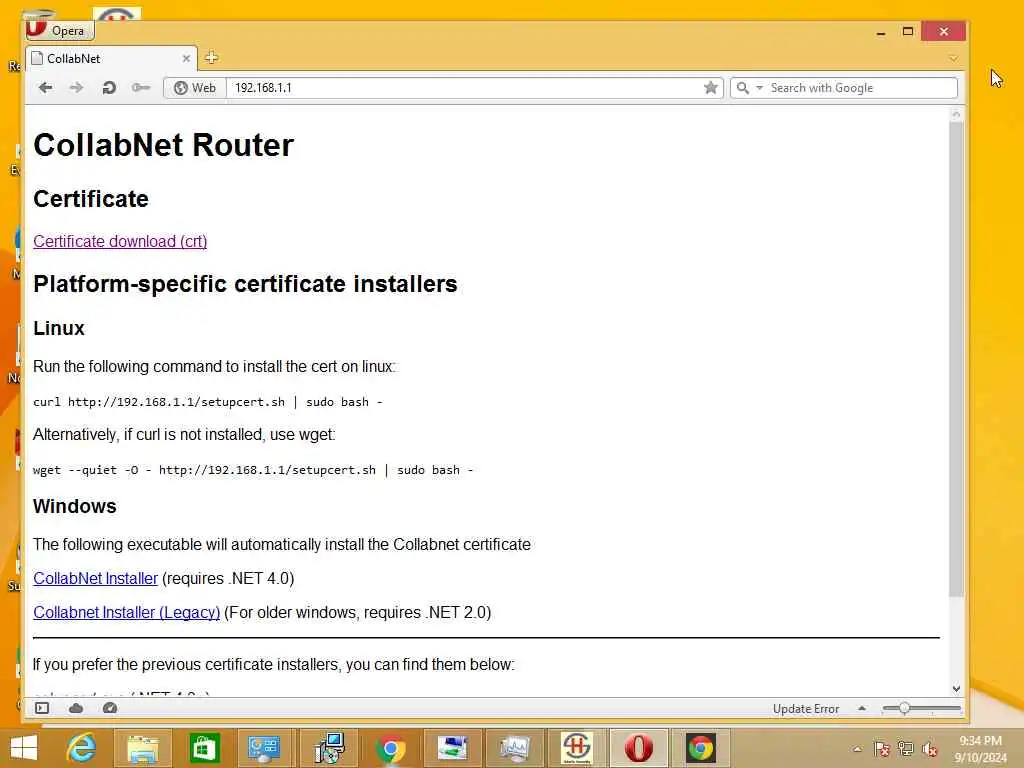Screen dimensions: 1024x768
Task: Maximize the Opera window
Action: [x=908, y=31]
